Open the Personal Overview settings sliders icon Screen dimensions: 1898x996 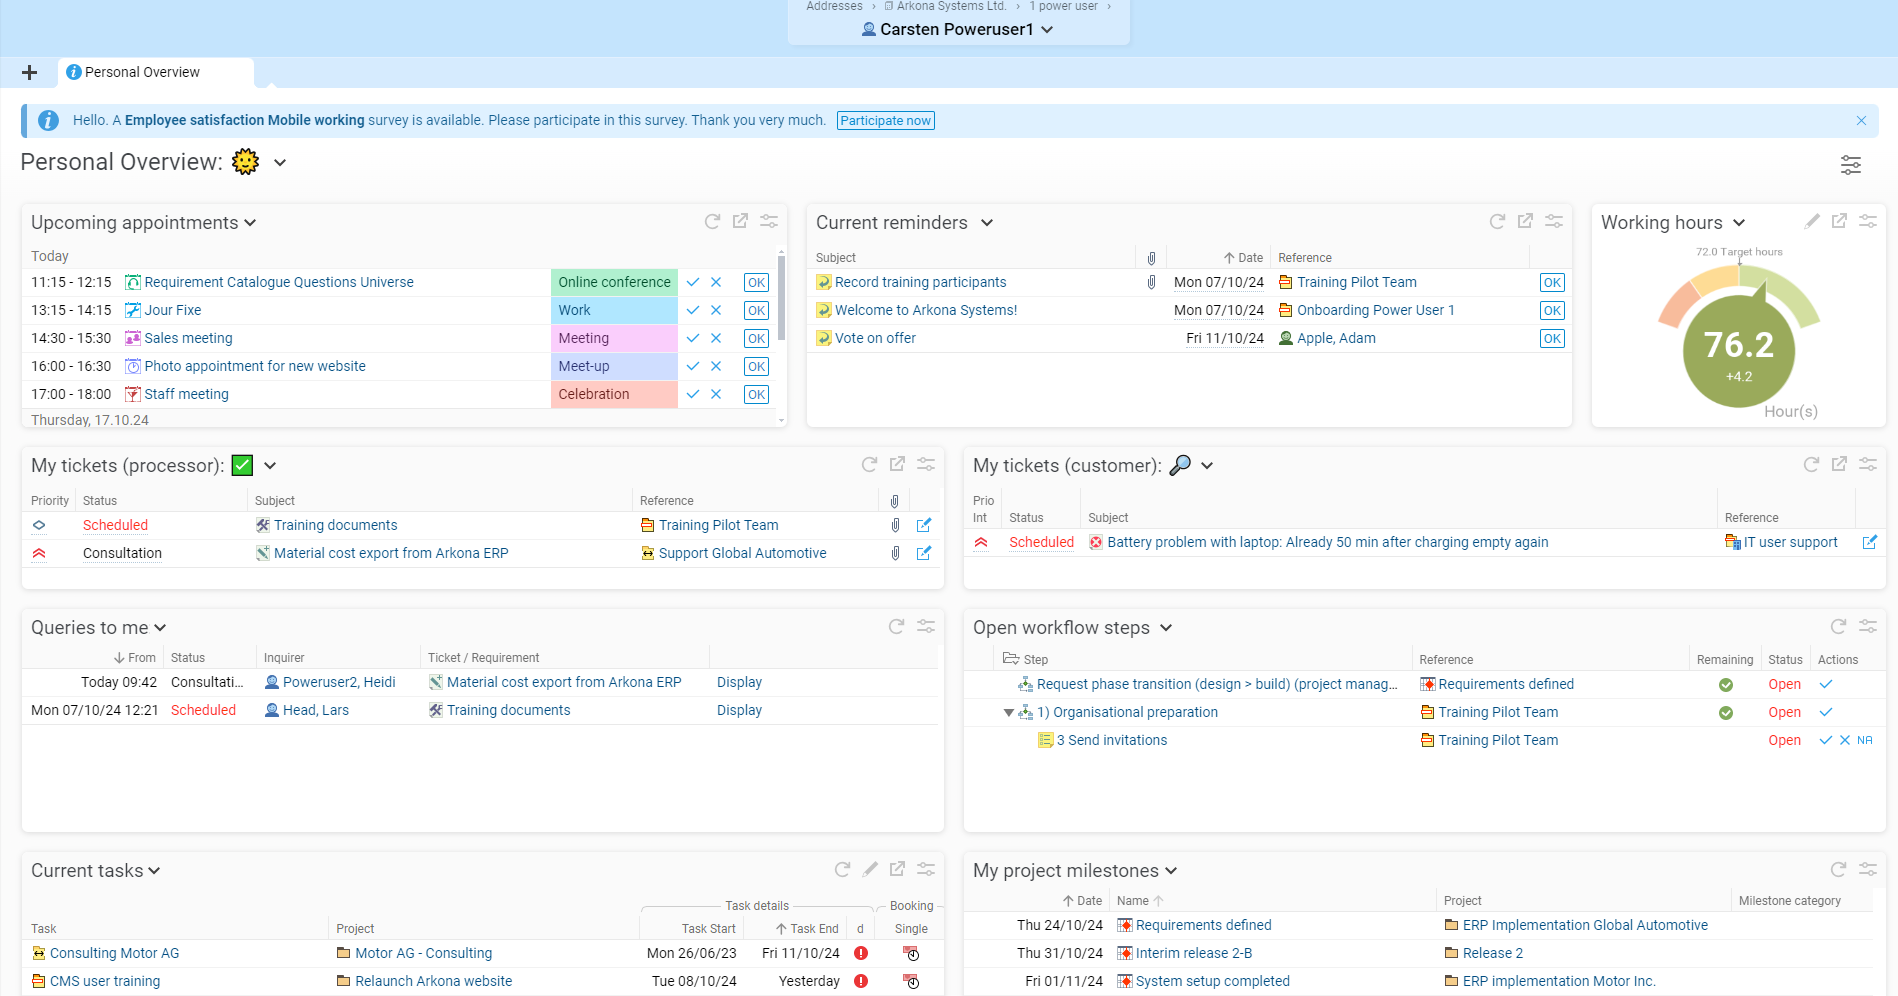pos(1851,164)
